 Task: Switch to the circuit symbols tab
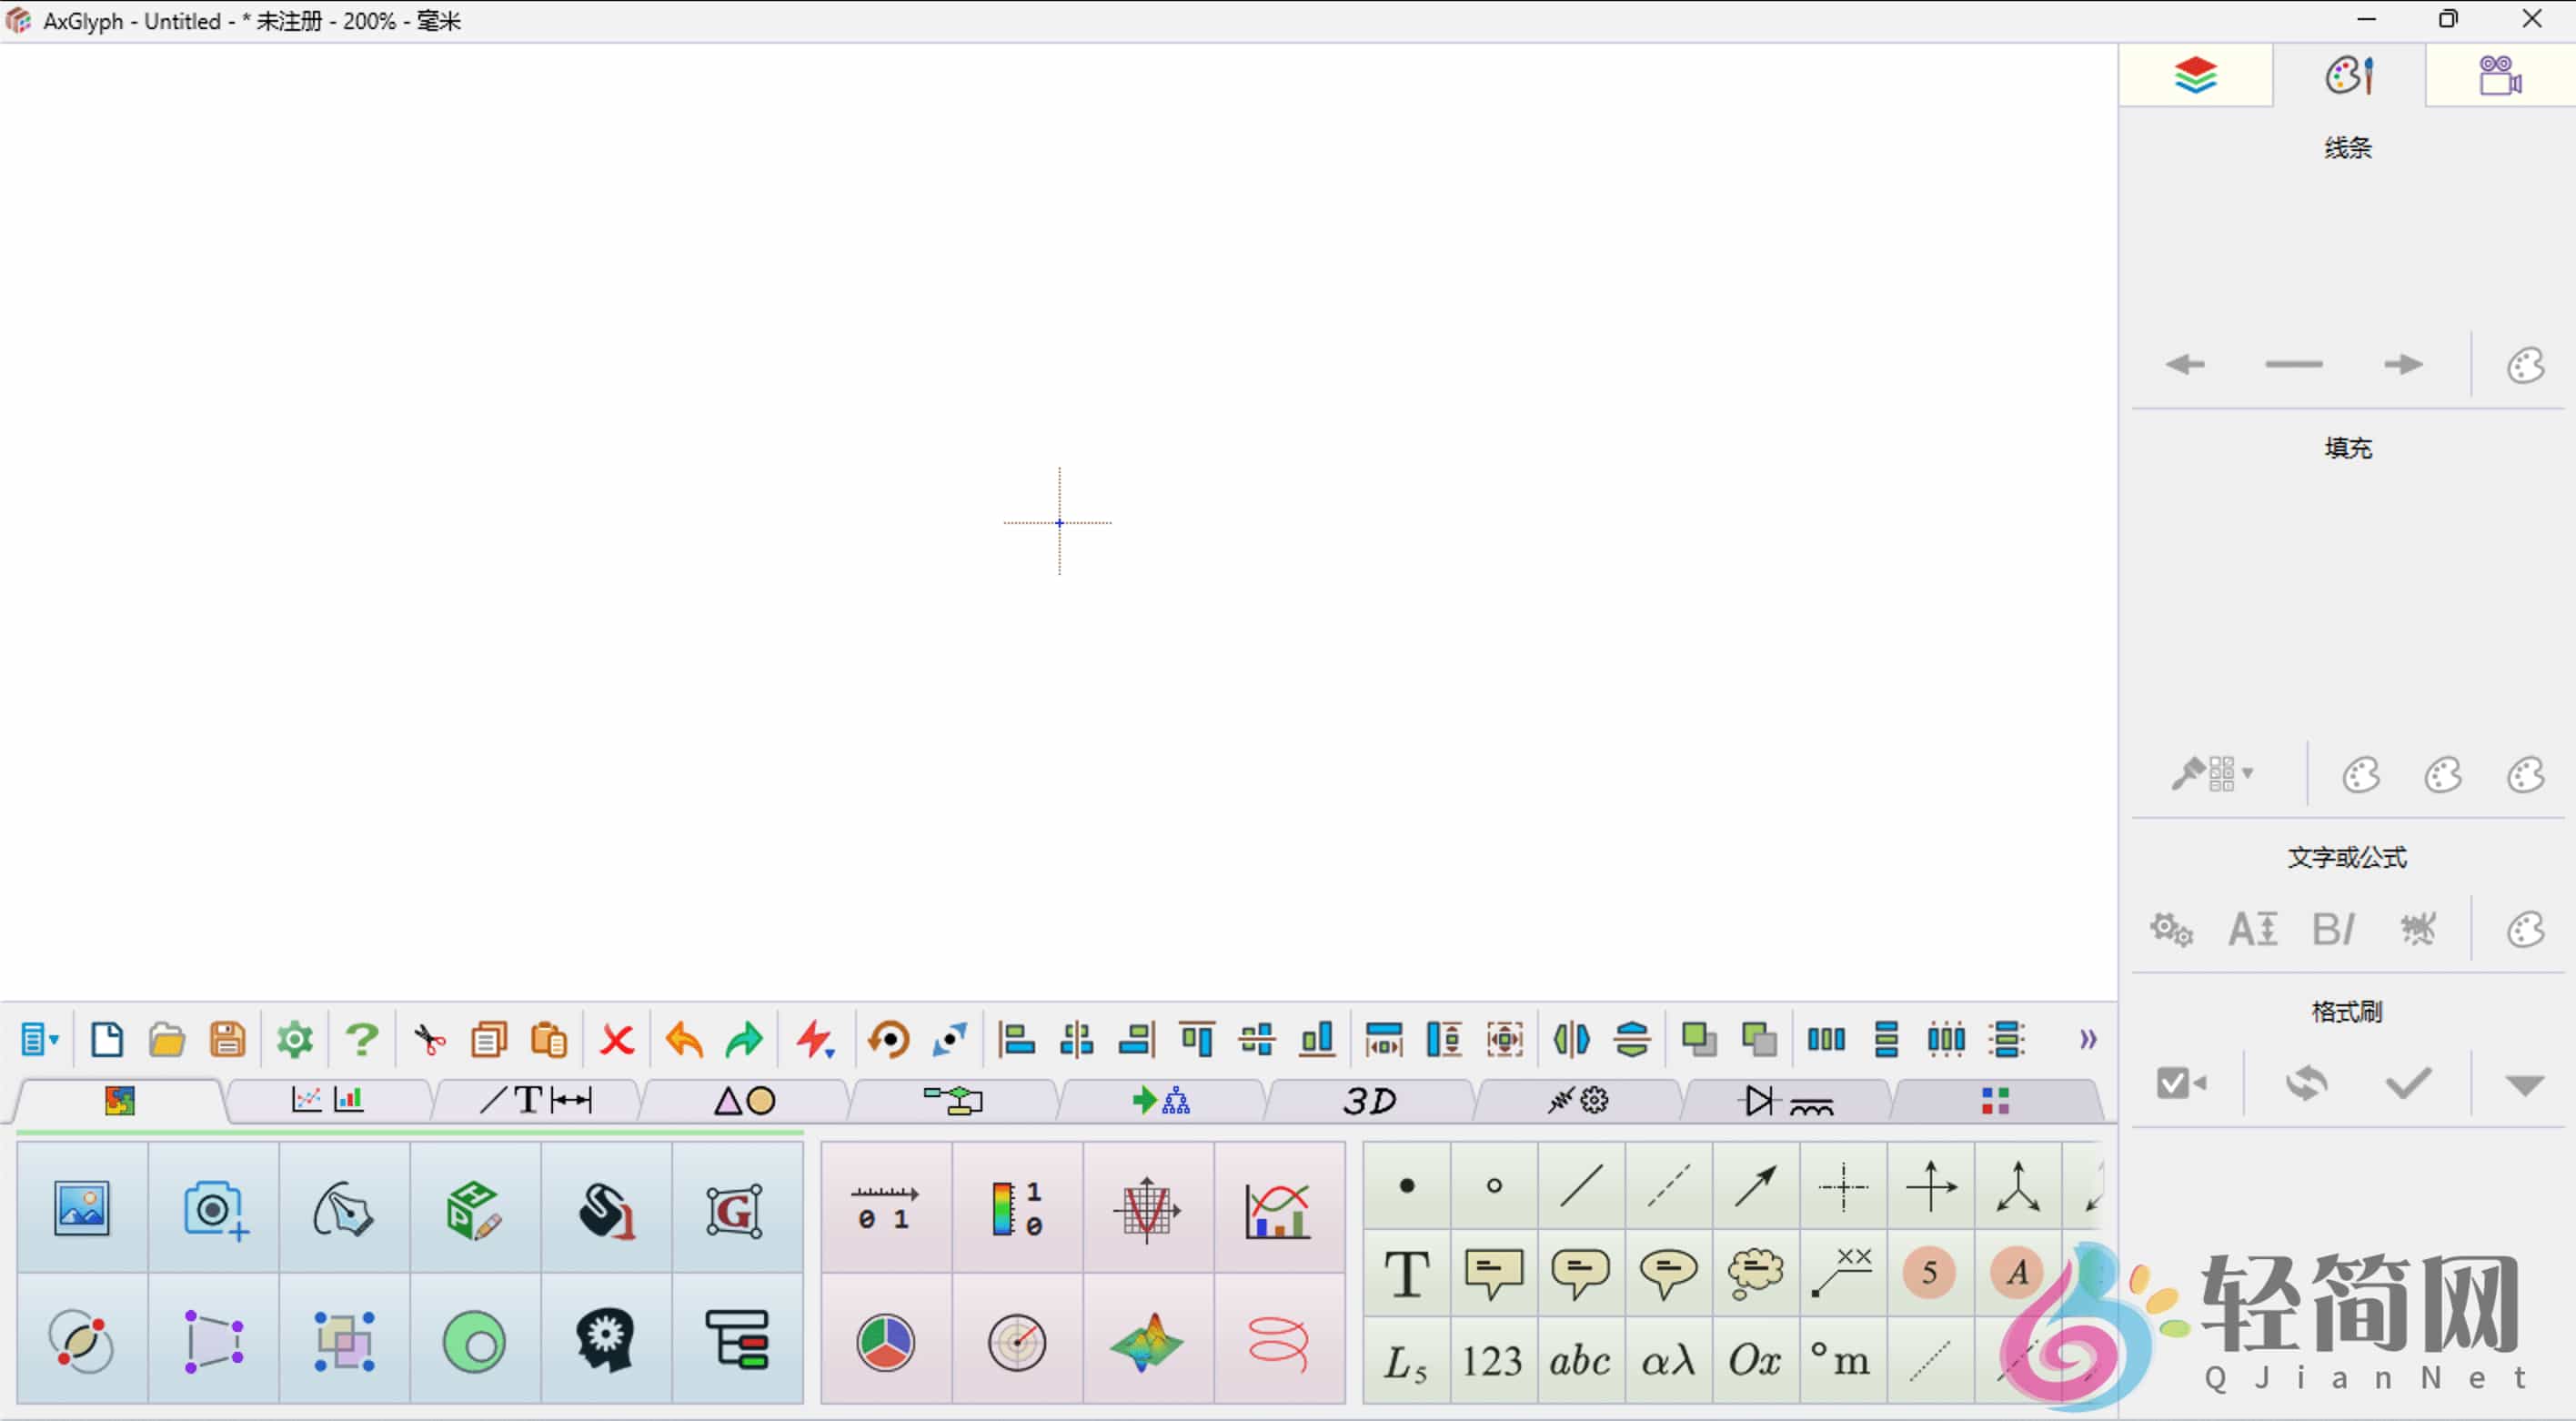[1786, 1101]
